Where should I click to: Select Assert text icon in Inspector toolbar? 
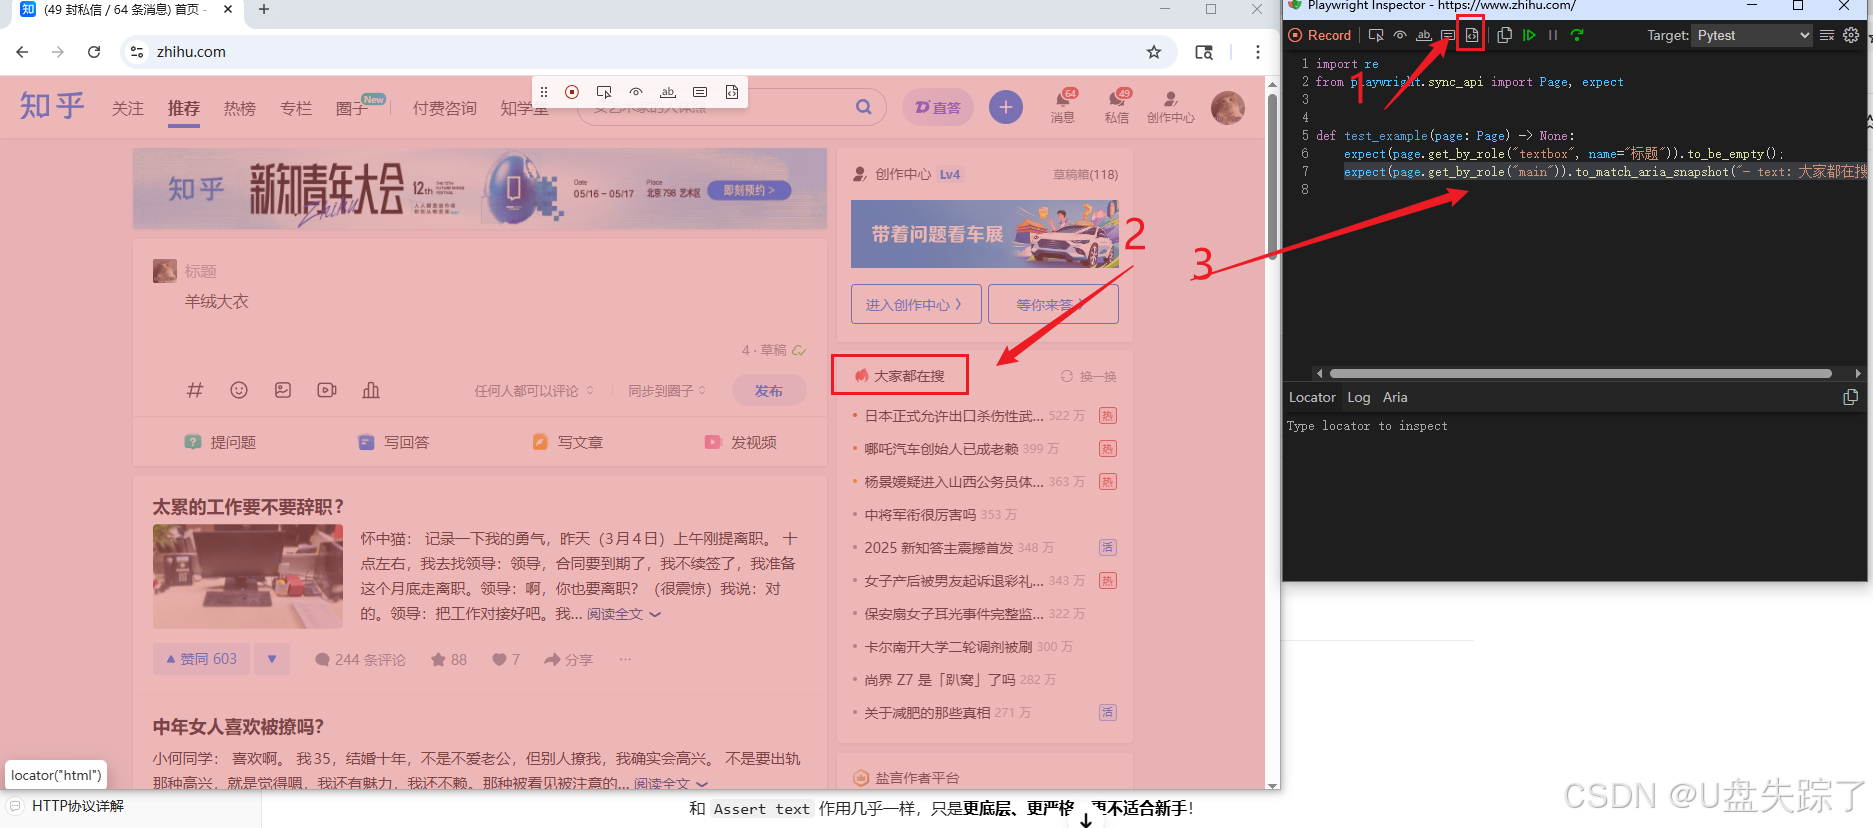click(x=1424, y=35)
